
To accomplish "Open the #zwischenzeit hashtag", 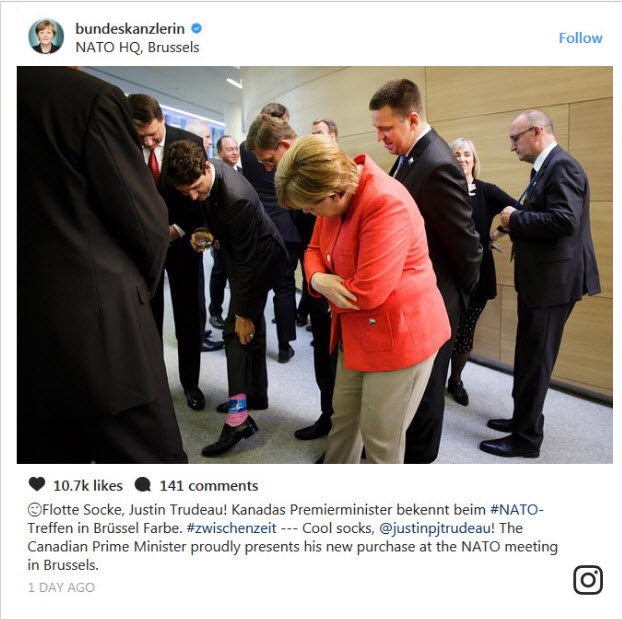I will pos(232,528).
